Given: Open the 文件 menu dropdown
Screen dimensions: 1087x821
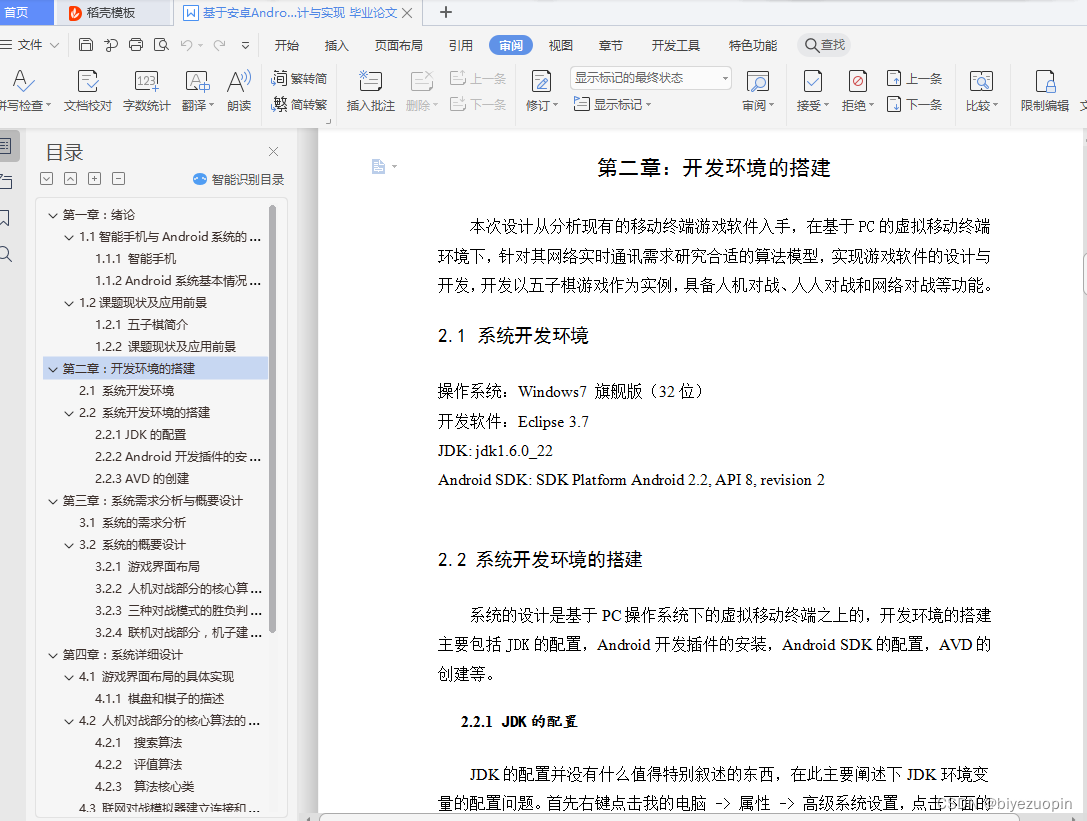Looking at the screenshot, I should (x=31, y=45).
